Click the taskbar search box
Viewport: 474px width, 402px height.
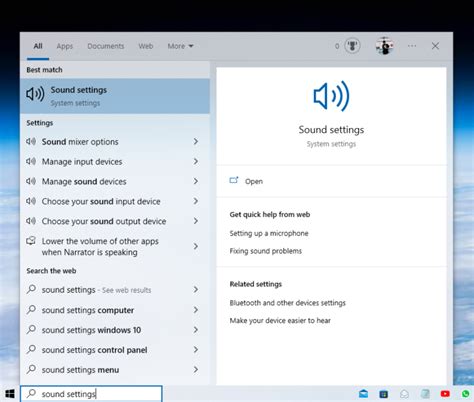pos(91,394)
